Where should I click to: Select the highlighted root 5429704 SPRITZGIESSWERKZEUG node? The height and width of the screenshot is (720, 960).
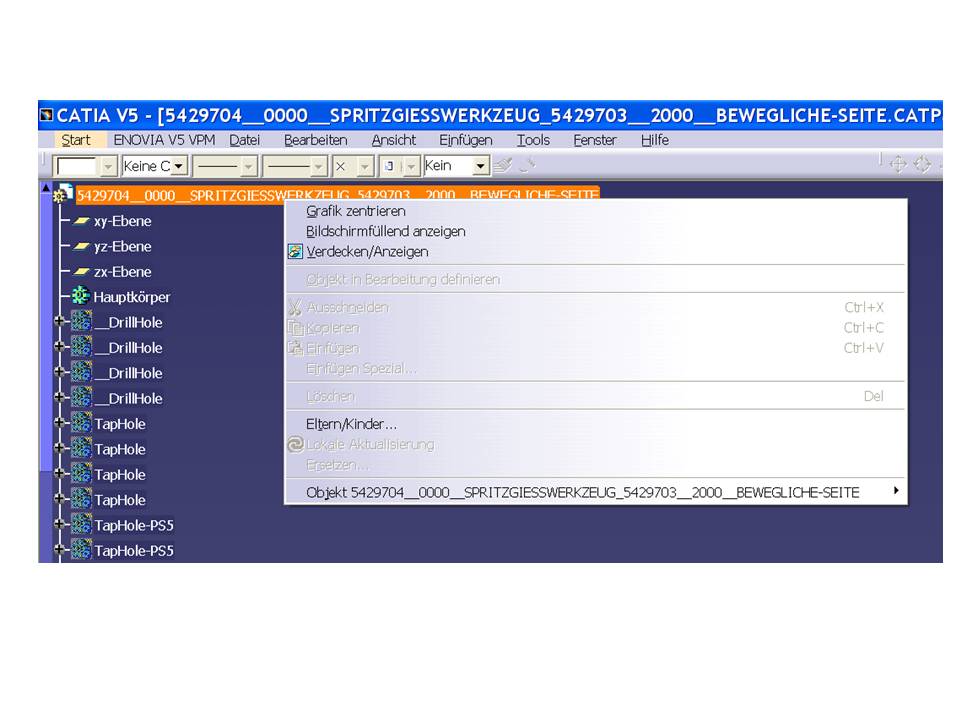(x=337, y=195)
